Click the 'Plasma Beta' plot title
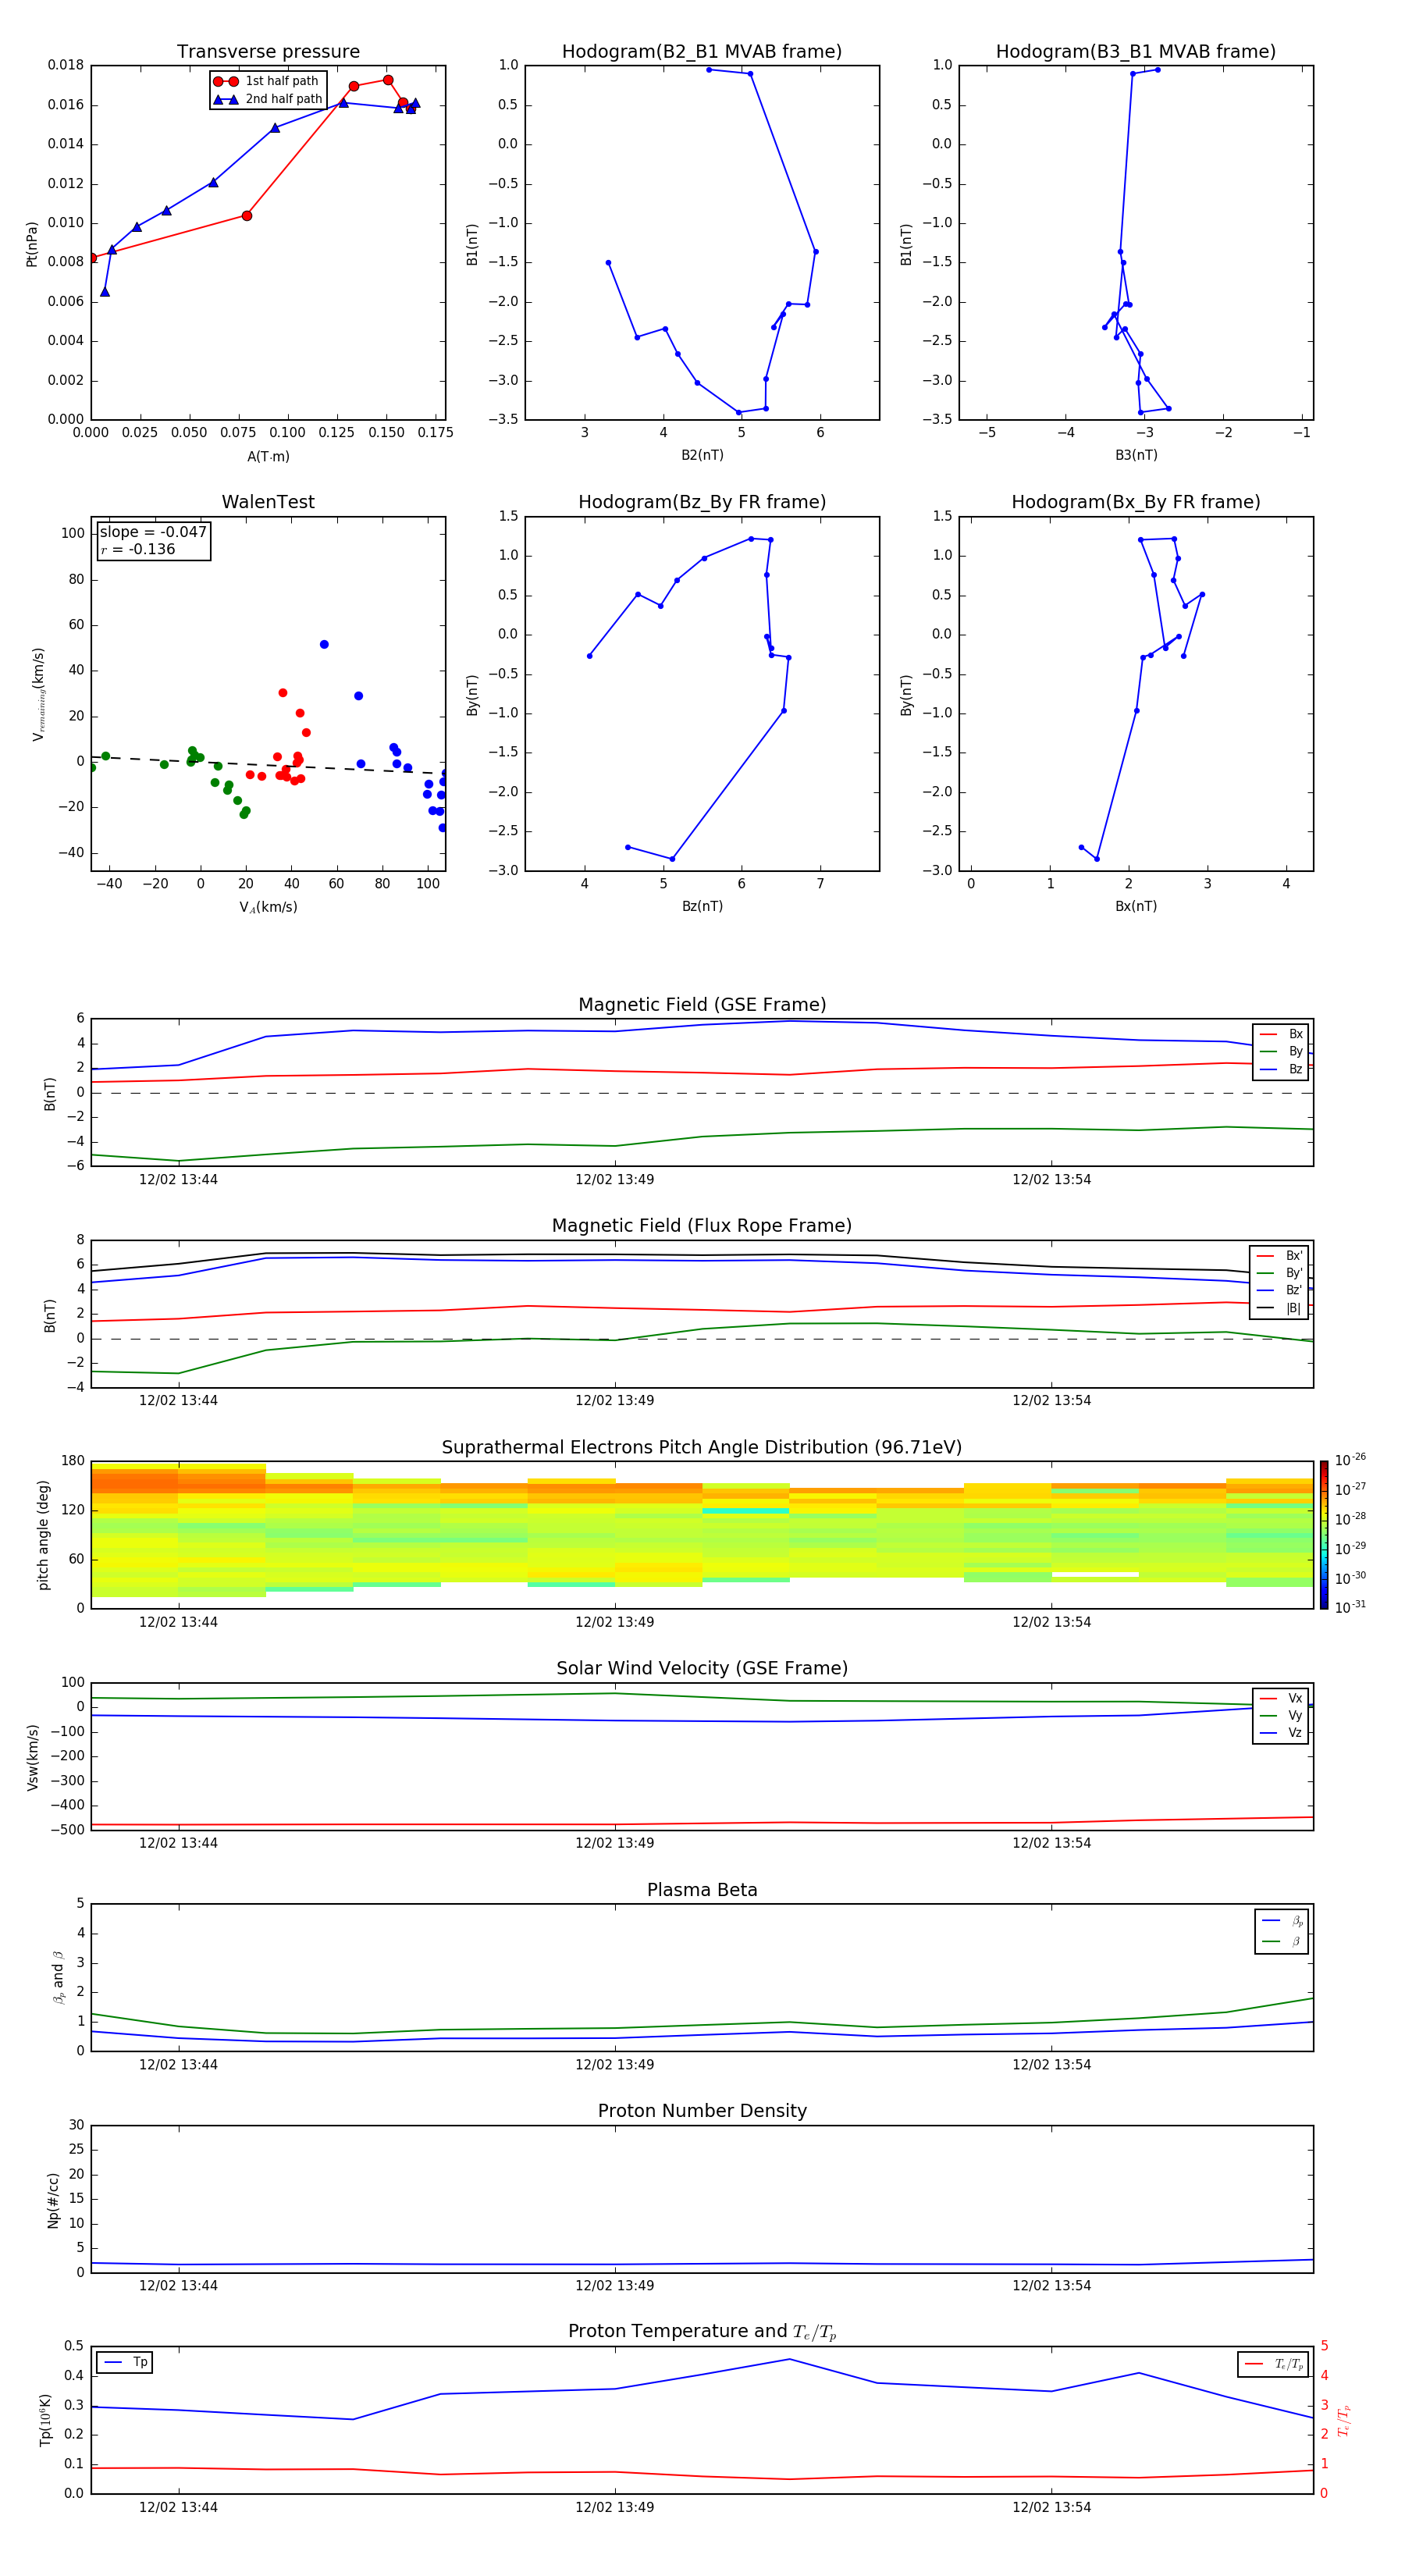This screenshot has height=2576, width=1405. 702,1890
